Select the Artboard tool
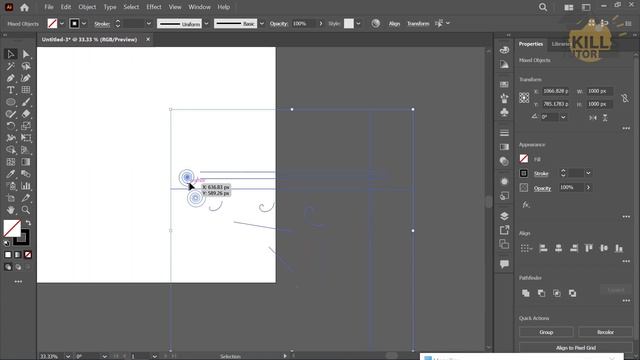640x360 pixels. (x=11, y=198)
